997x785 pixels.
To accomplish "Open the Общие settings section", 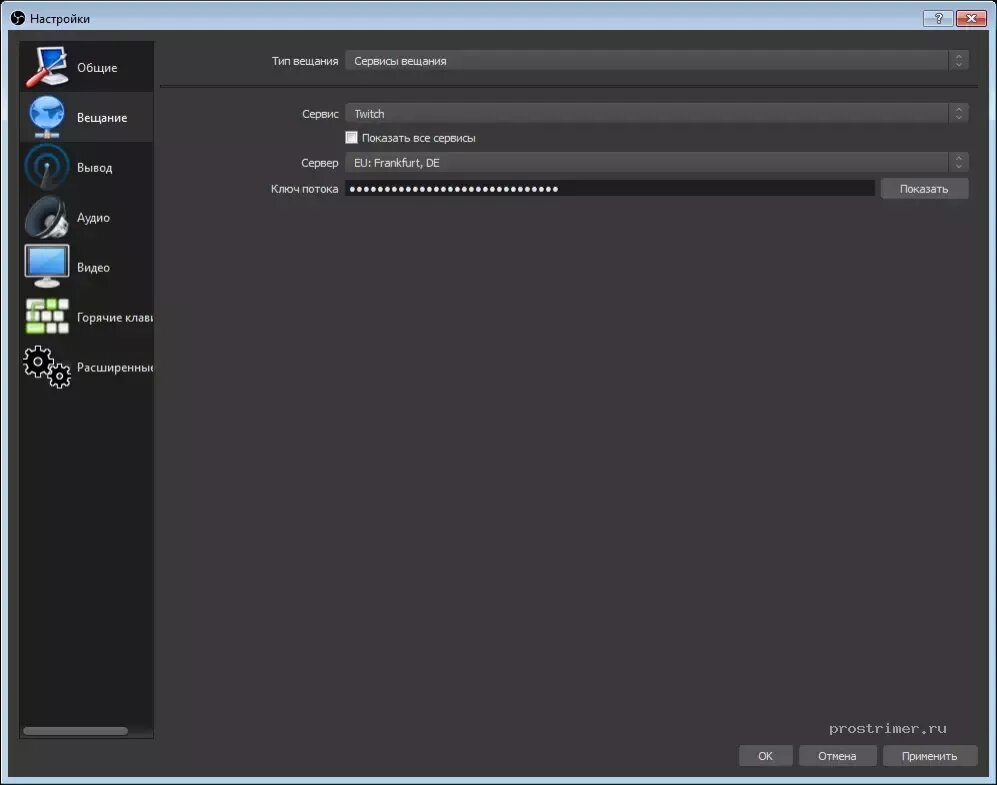I will [x=86, y=67].
